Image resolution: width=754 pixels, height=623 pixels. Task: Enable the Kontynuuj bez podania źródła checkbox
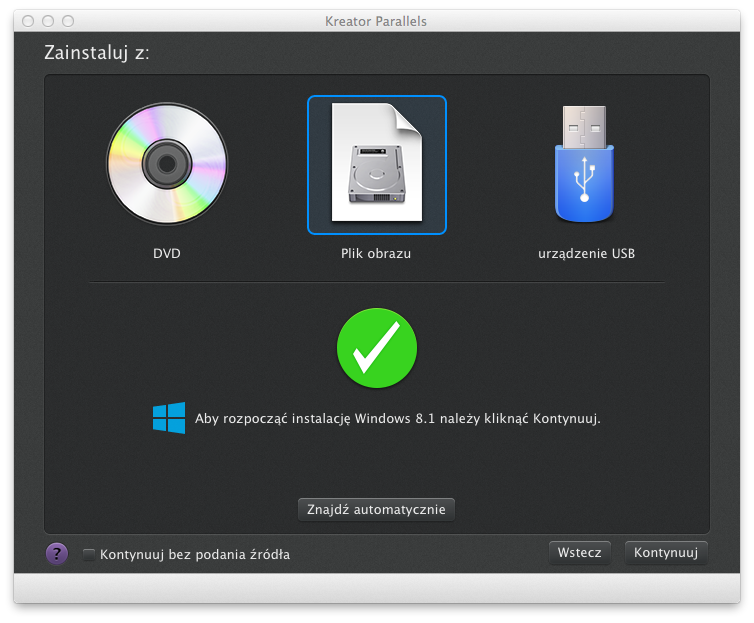(x=89, y=554)
